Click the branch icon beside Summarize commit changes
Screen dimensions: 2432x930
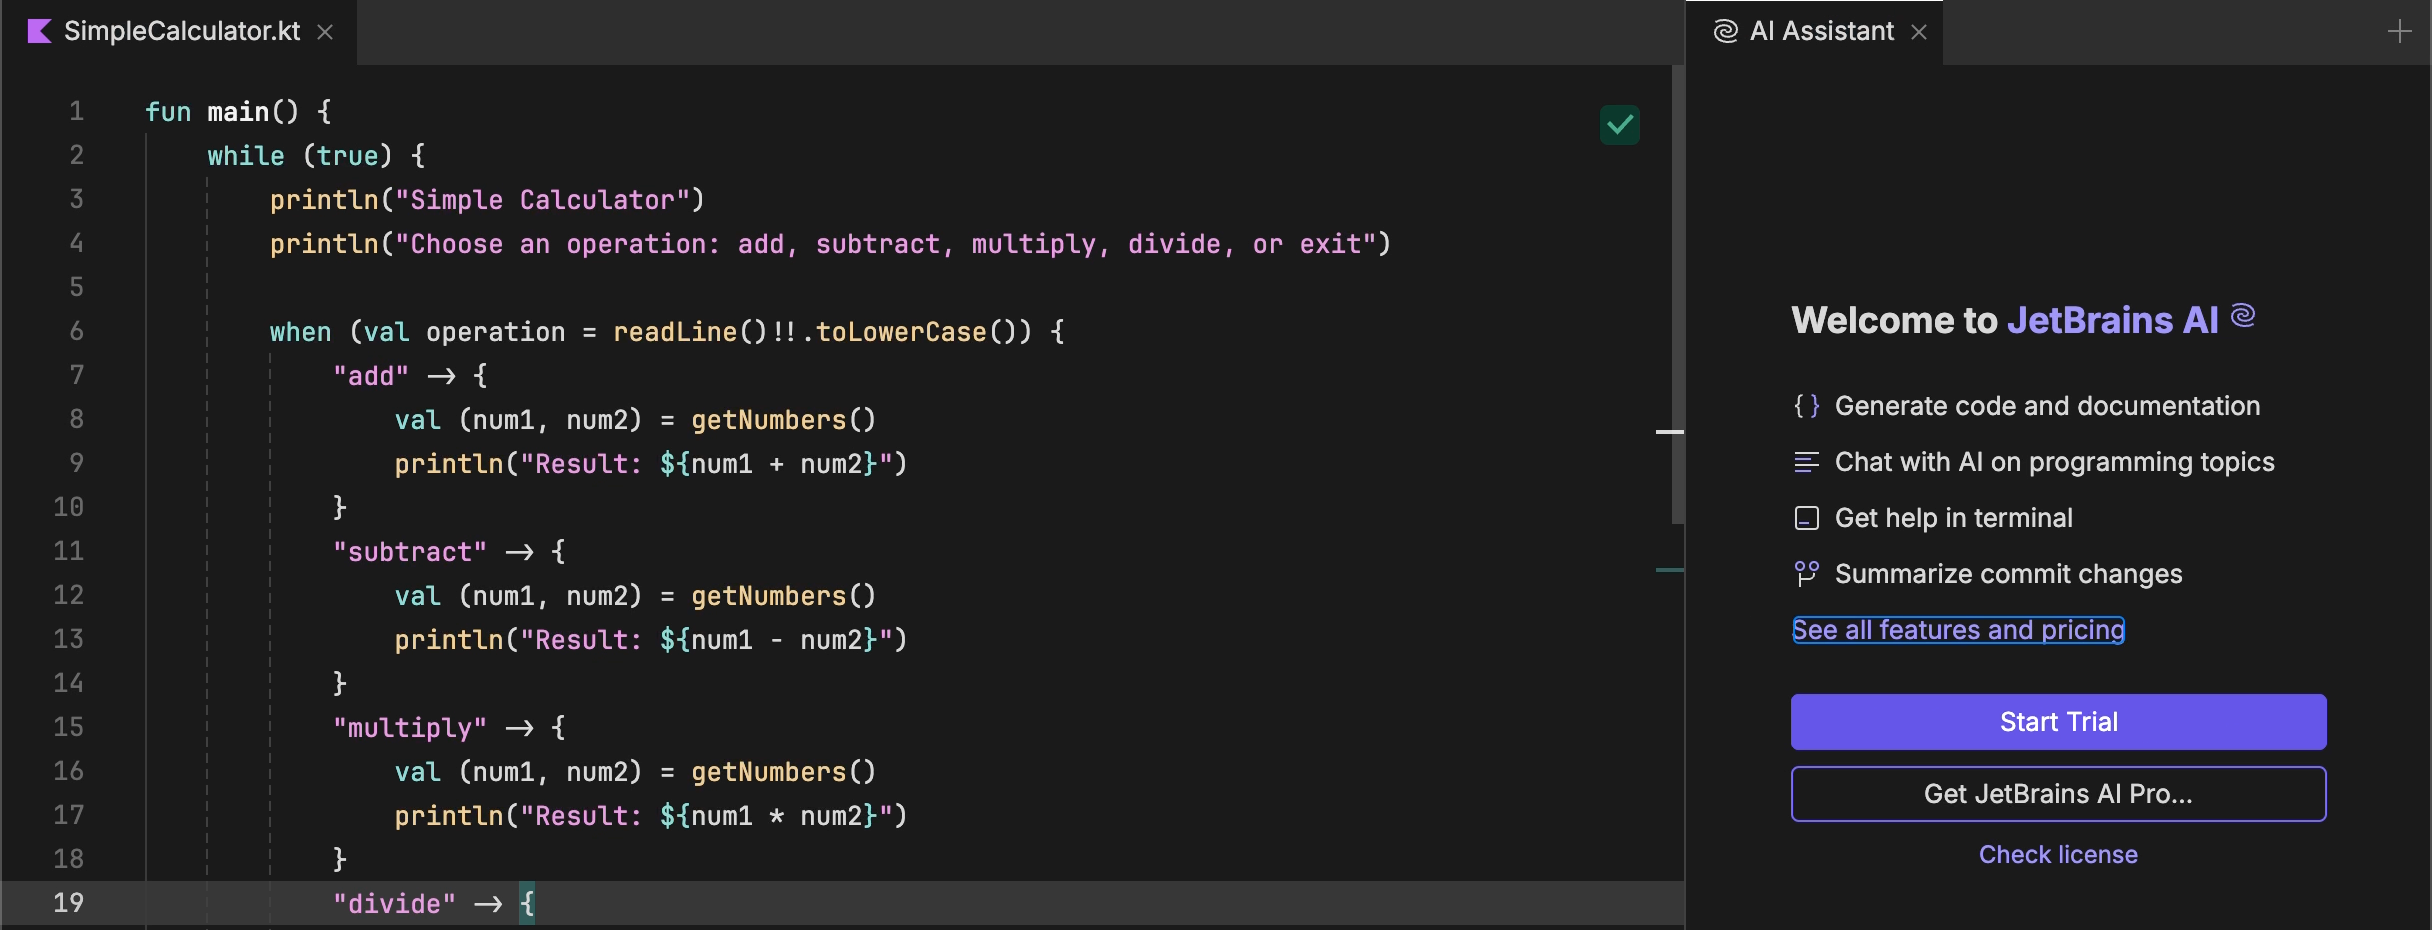(x=1806, y=574)
